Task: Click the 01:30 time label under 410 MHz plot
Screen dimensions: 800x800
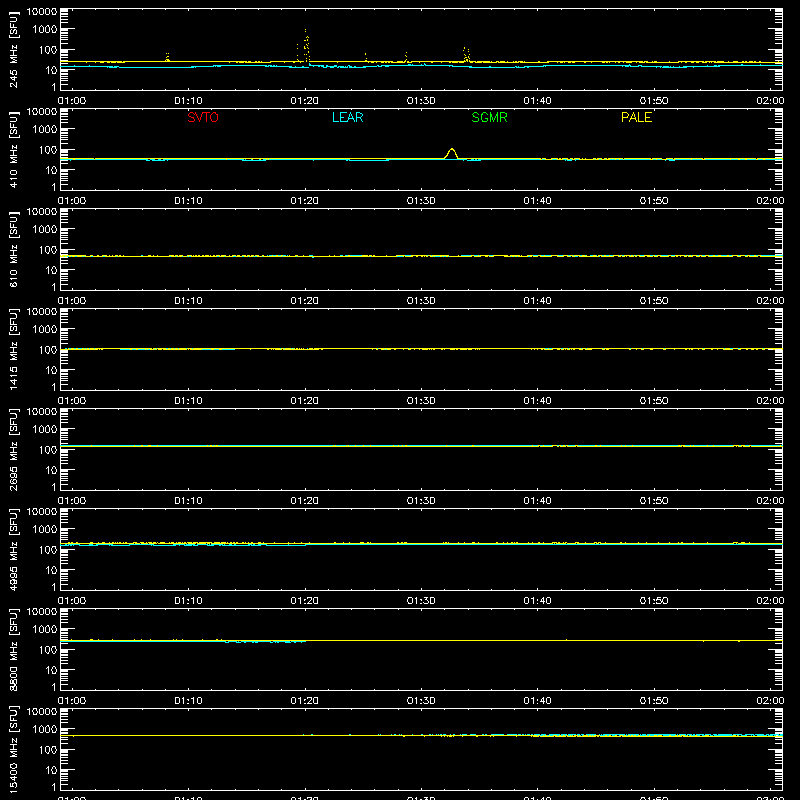Action: coord(421,201)
